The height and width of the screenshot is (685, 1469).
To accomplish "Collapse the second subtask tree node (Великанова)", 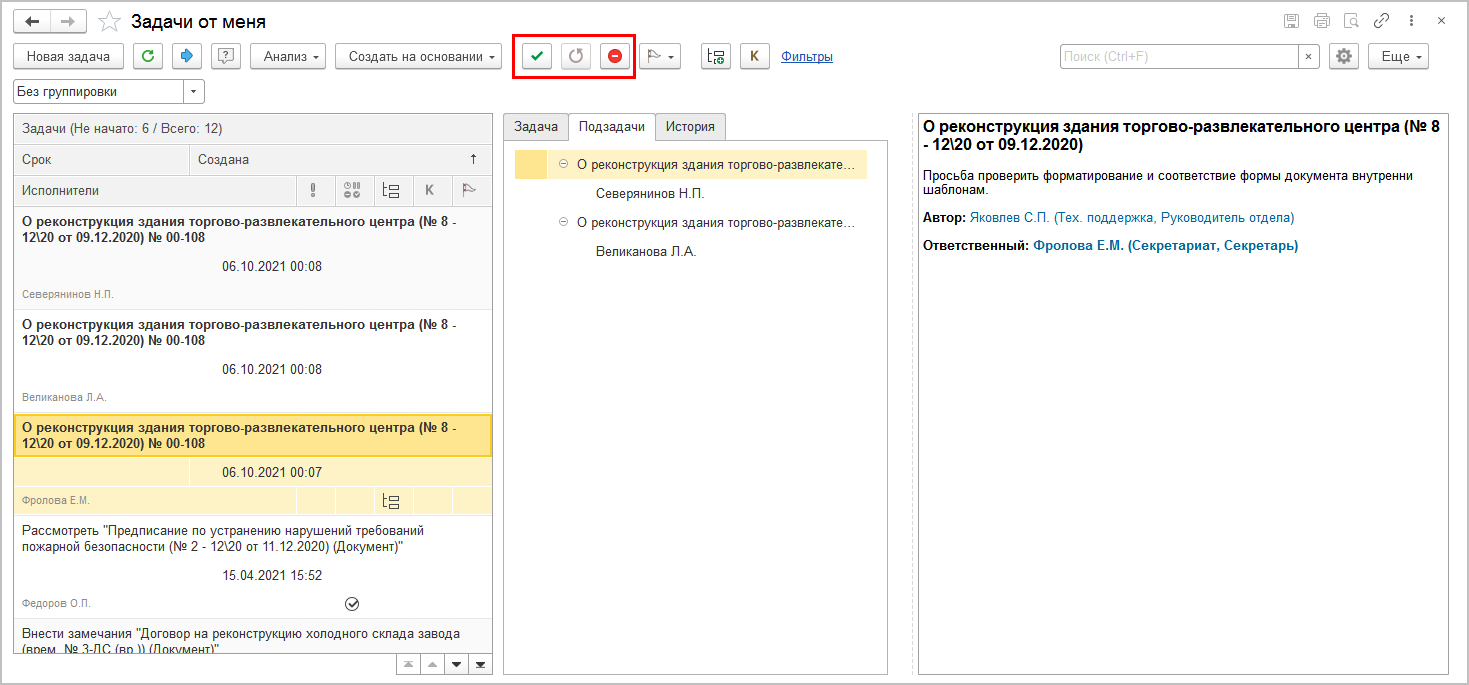I will pyautogui.click(x=564, y=223).
